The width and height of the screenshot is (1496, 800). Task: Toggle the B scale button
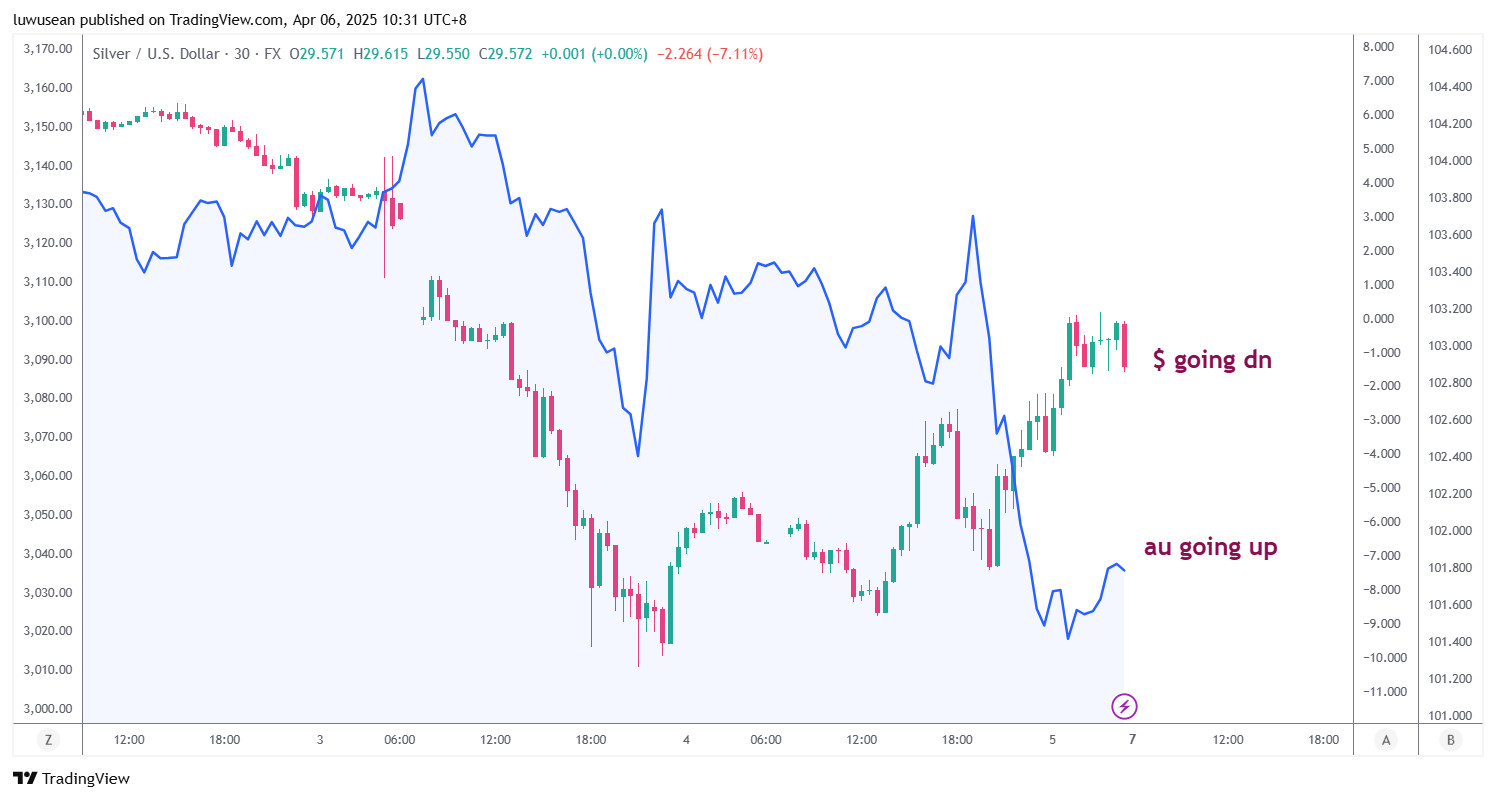pyautogui.click(x=1450, y=740)
